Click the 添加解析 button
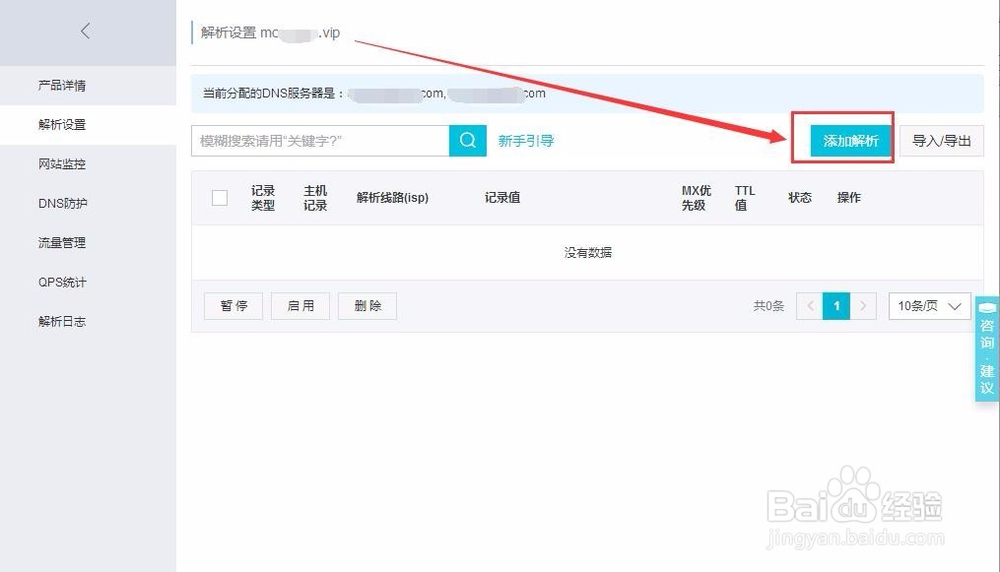 pos(850,141)
